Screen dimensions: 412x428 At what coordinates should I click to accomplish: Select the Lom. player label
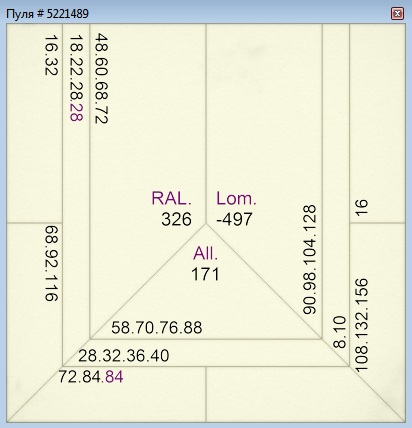pyautogui.click(x=236, y=198)
